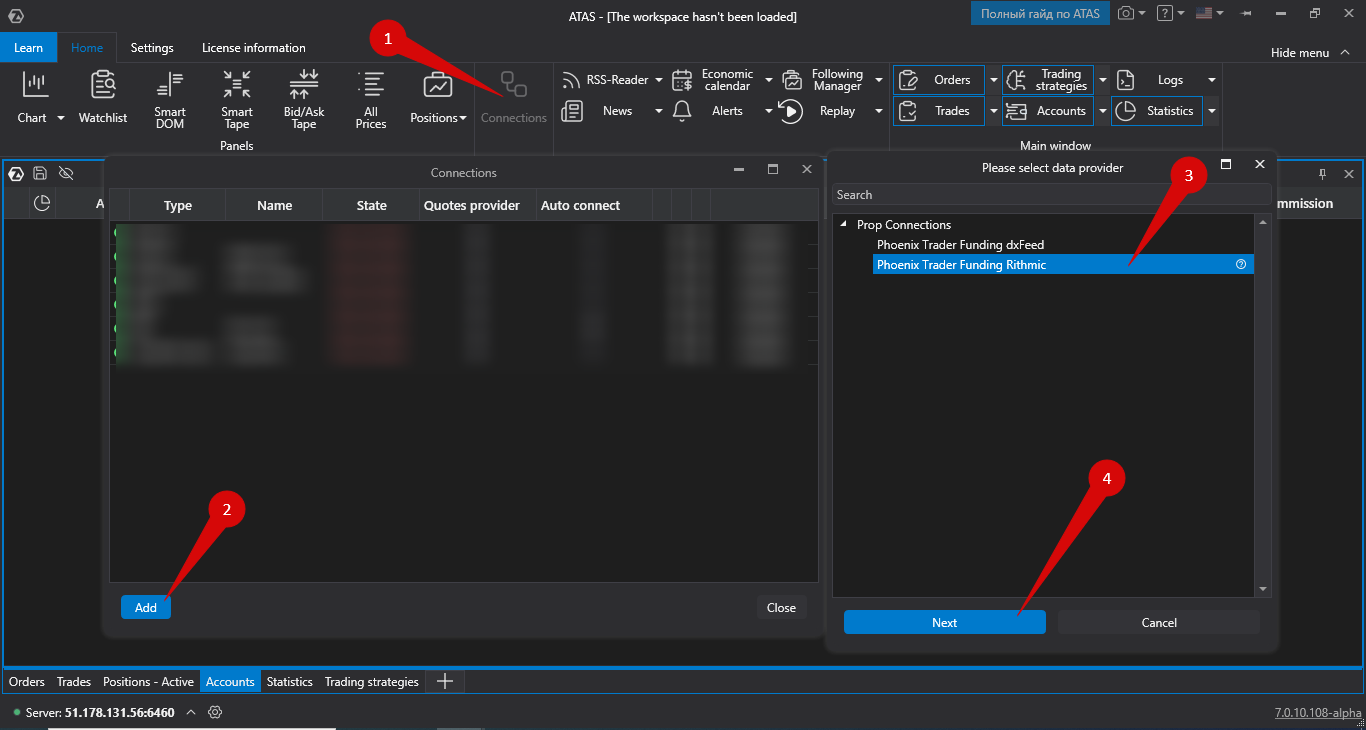The width and height of the screenshot is (1366, 730).
Task: Switch to the Statistics bottom tab
Action: coord(290,682)
